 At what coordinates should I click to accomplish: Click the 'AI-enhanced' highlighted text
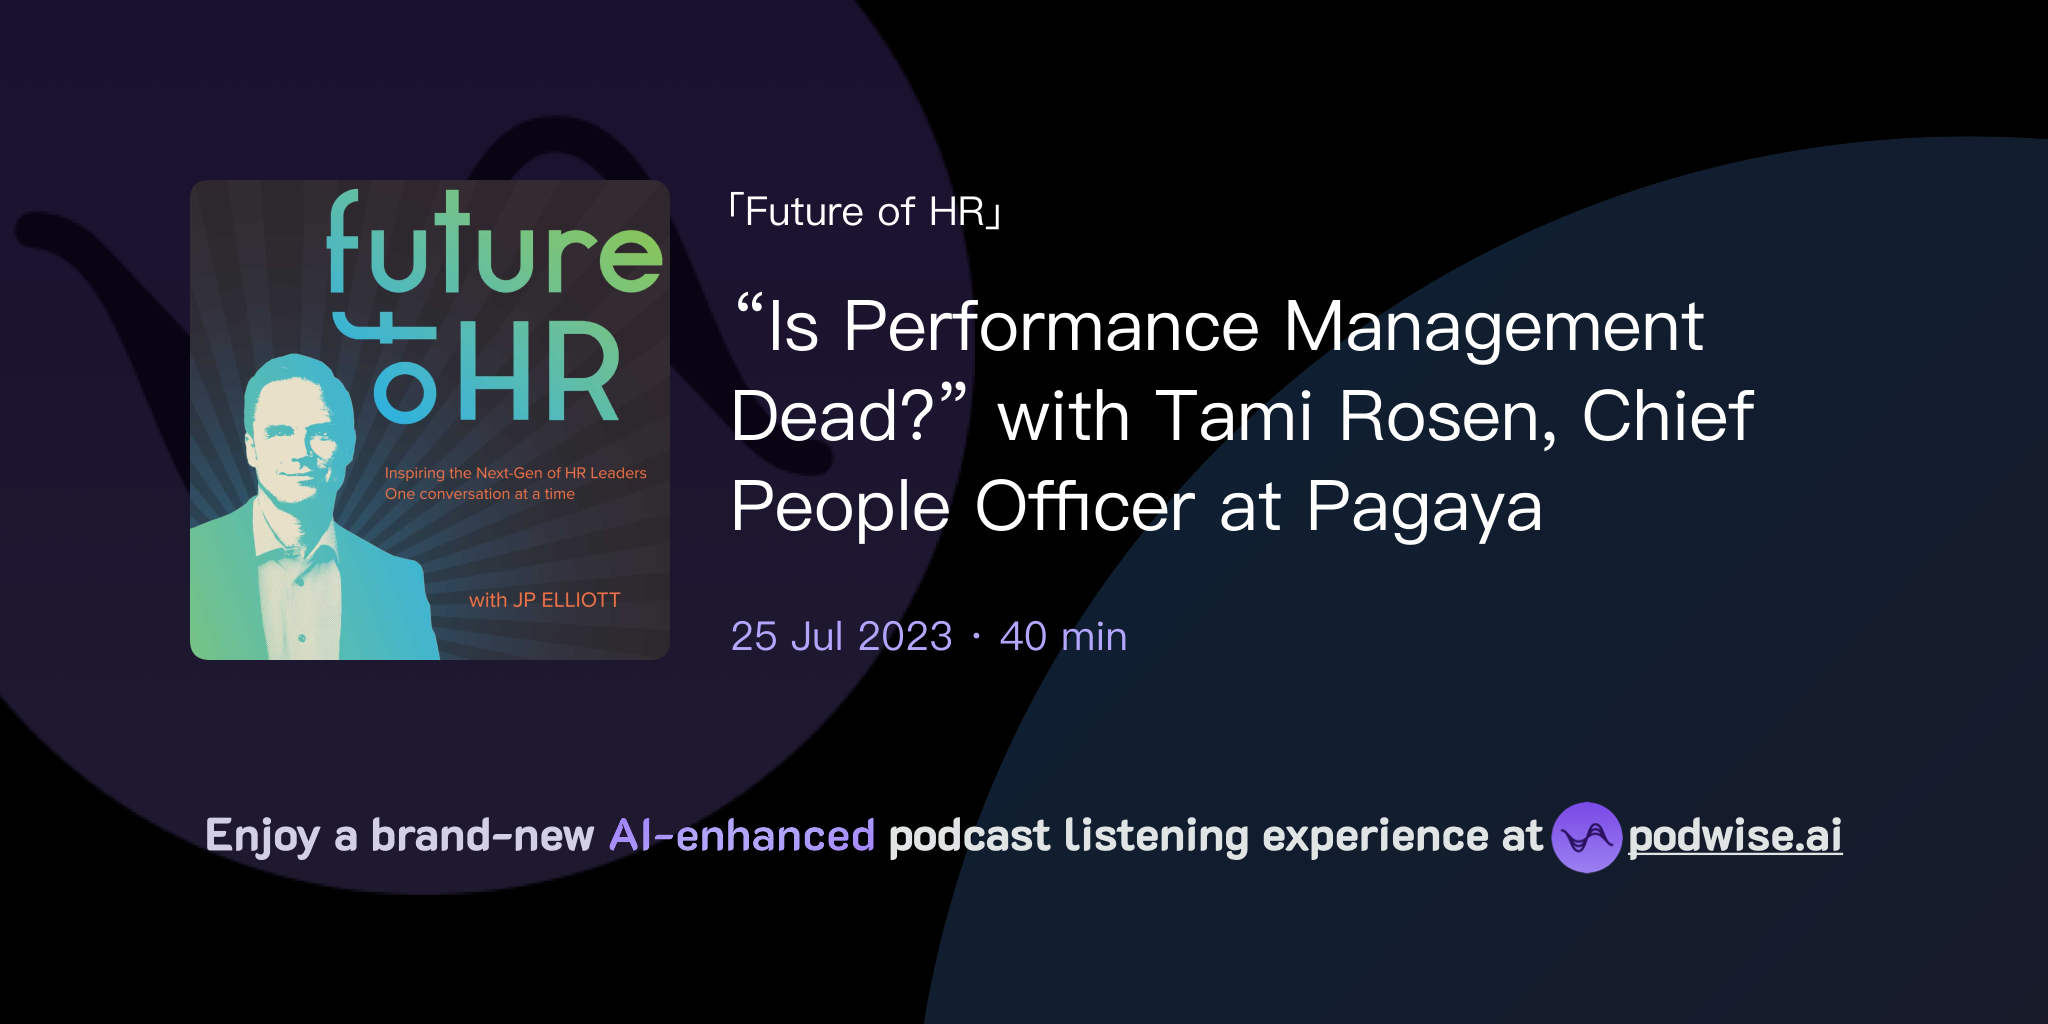(x=742, y=836)
